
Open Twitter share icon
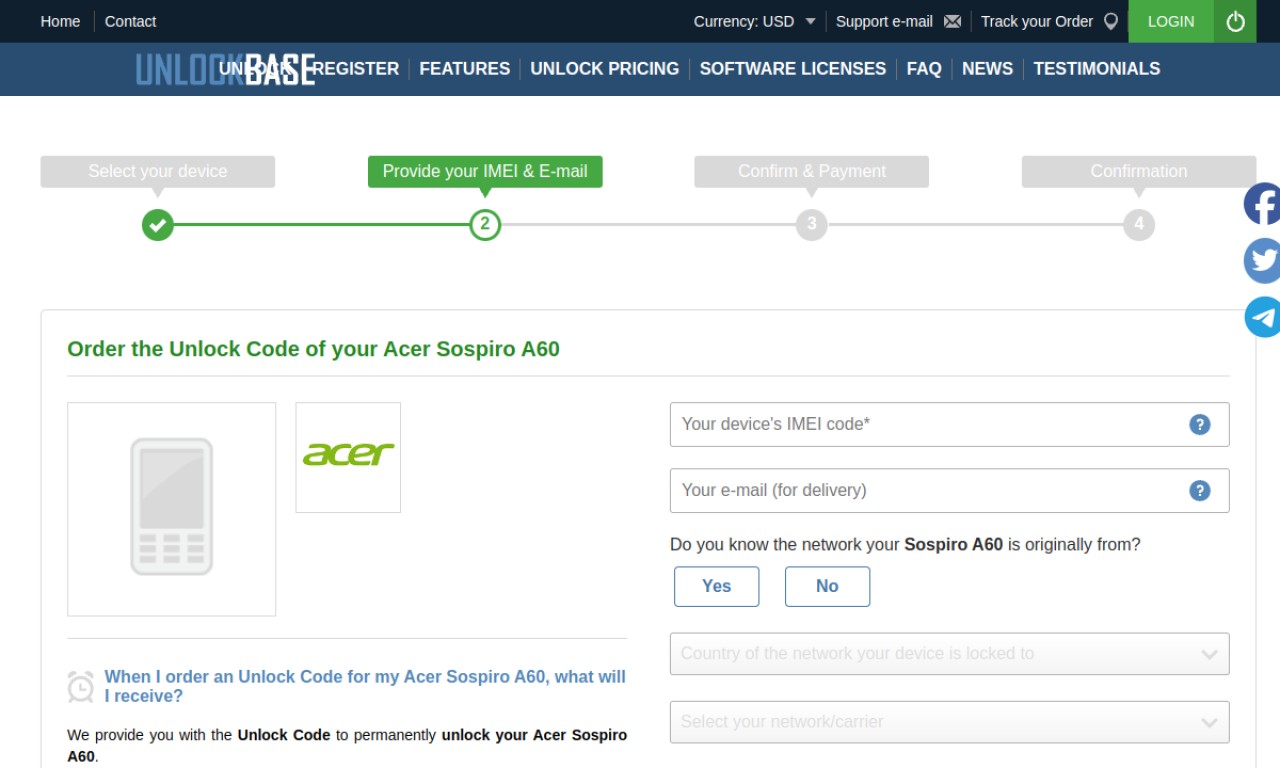point(1262,261)
